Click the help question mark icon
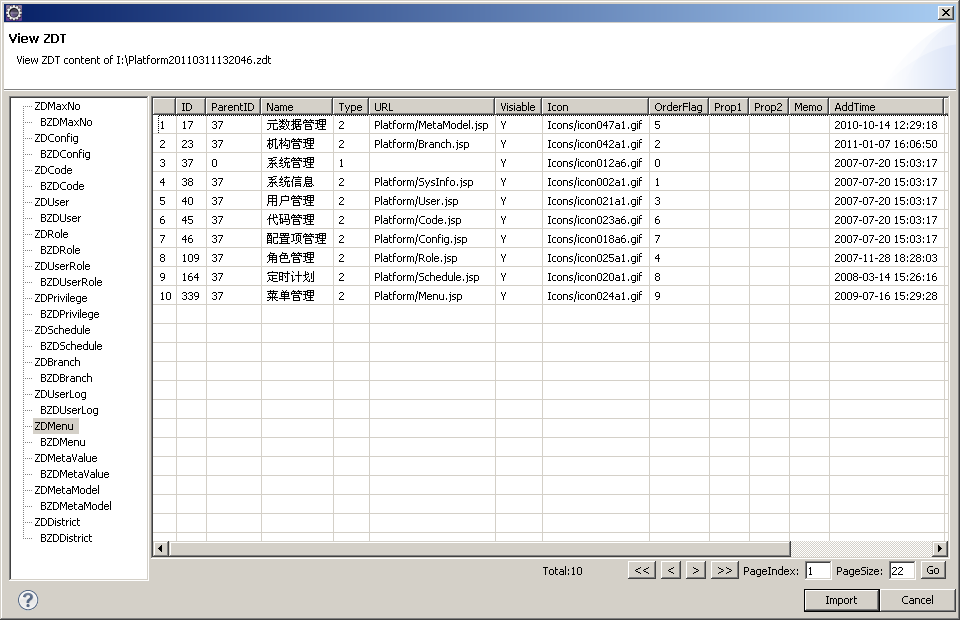 click(28, 600)
